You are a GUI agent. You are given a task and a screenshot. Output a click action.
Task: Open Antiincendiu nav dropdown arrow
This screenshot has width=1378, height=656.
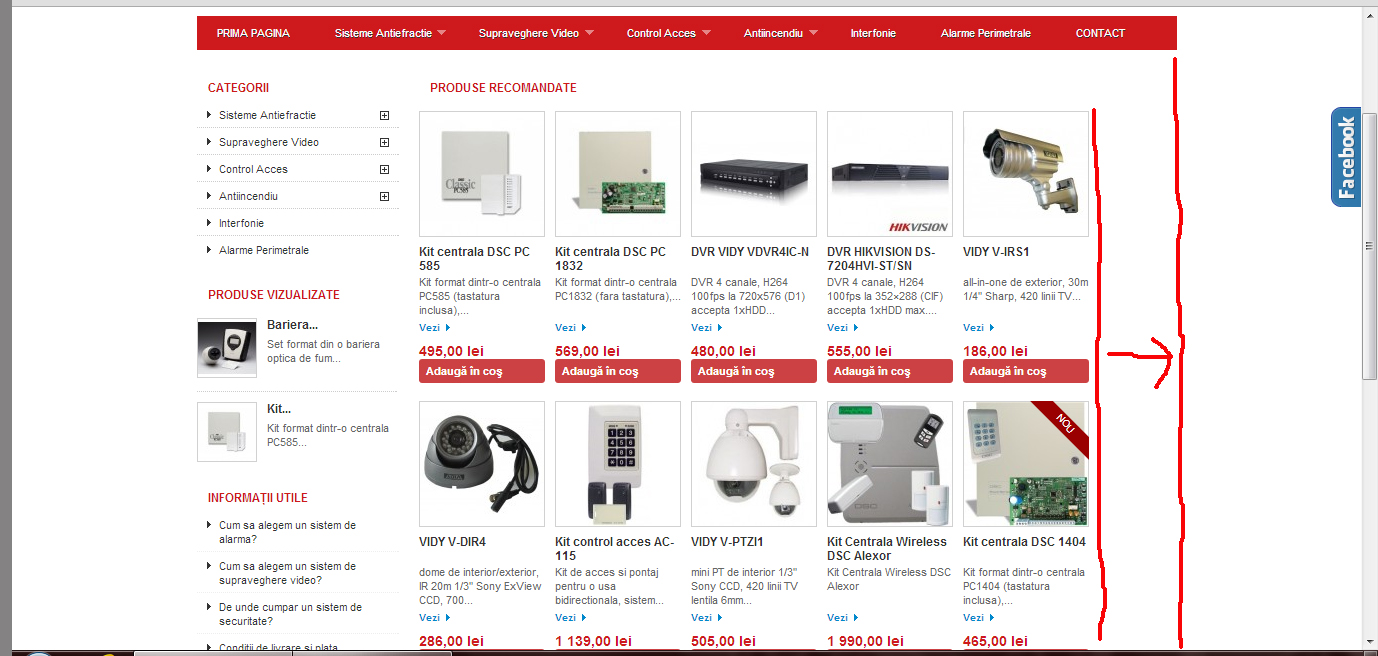[x=813, y=33]
